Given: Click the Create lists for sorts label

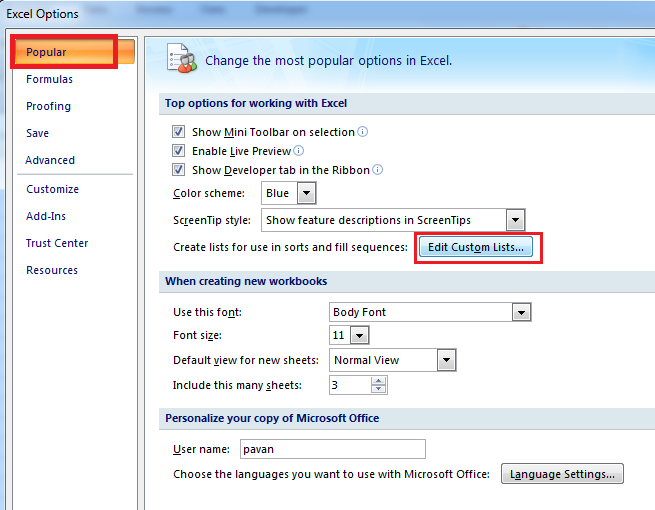Looking at the screenshot, I should point(290,247).
